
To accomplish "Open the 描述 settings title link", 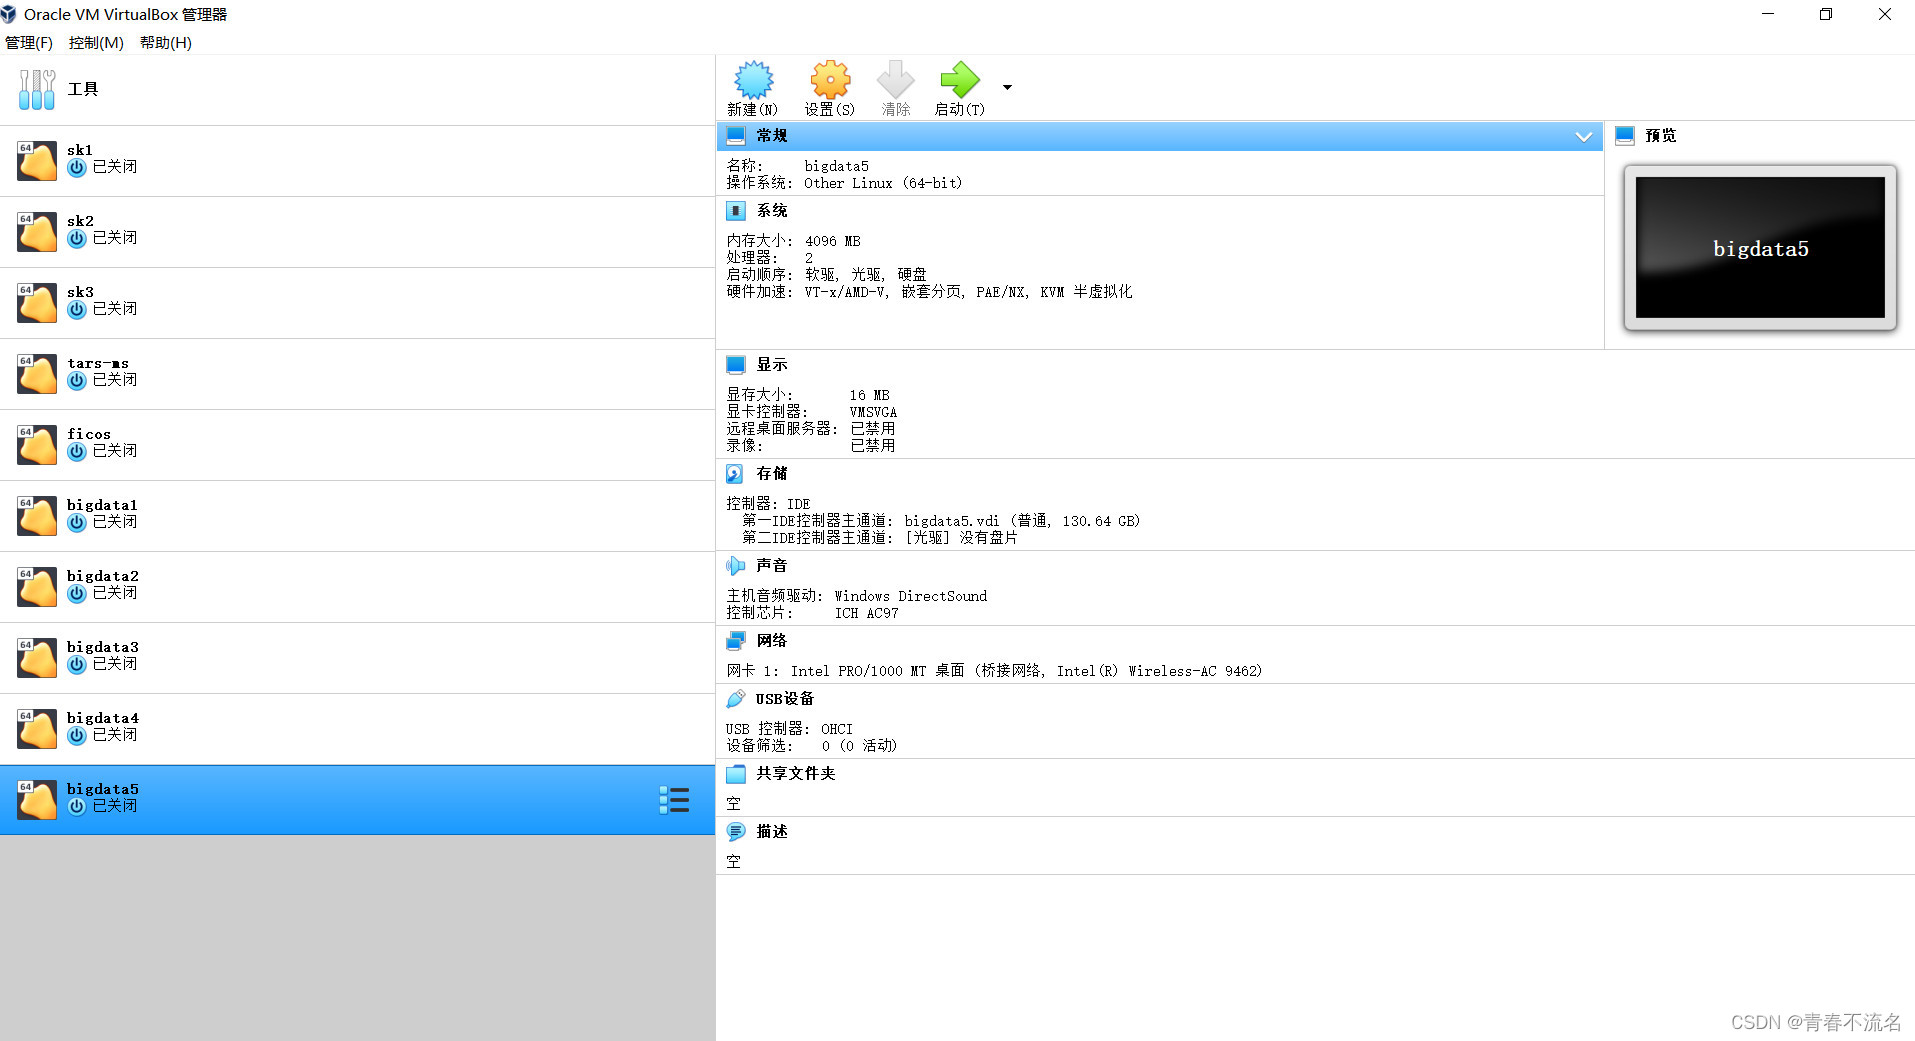I will pyautogui.click(x=772, y=832).
